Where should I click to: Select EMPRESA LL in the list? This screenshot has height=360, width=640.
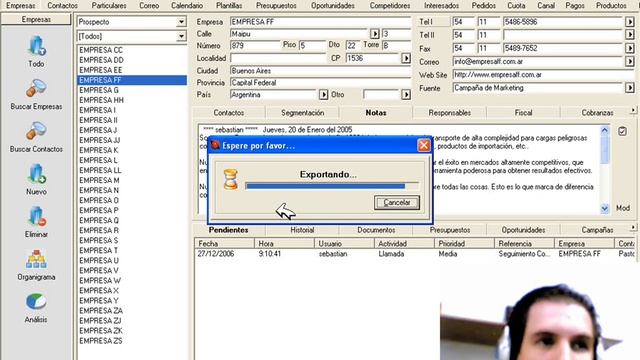(x=132, y=170)
